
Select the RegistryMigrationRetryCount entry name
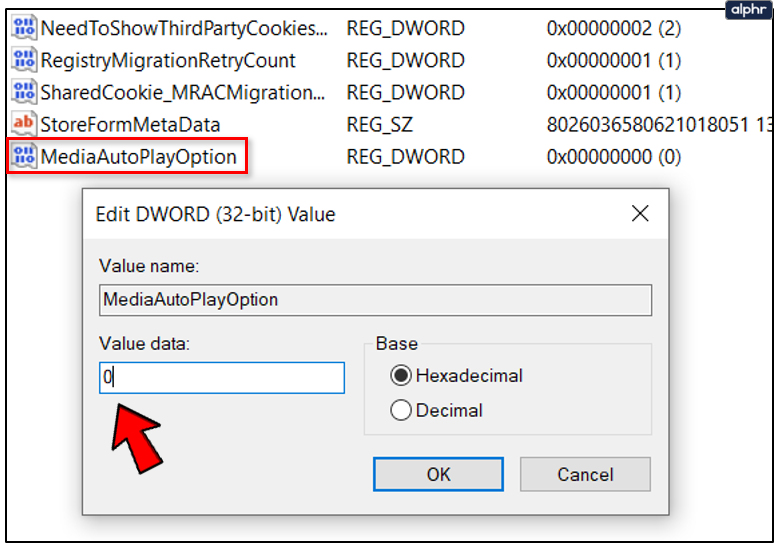(168, 61)
